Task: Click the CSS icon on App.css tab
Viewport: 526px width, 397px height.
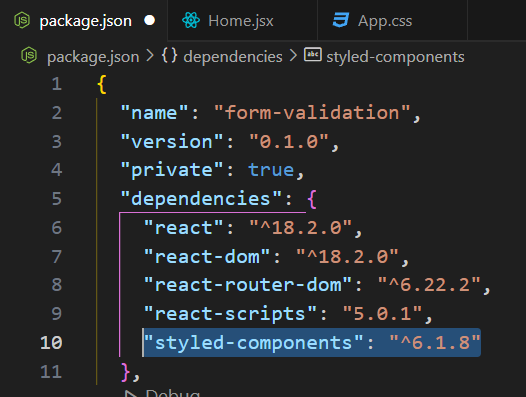Action: tap(341, 20)
